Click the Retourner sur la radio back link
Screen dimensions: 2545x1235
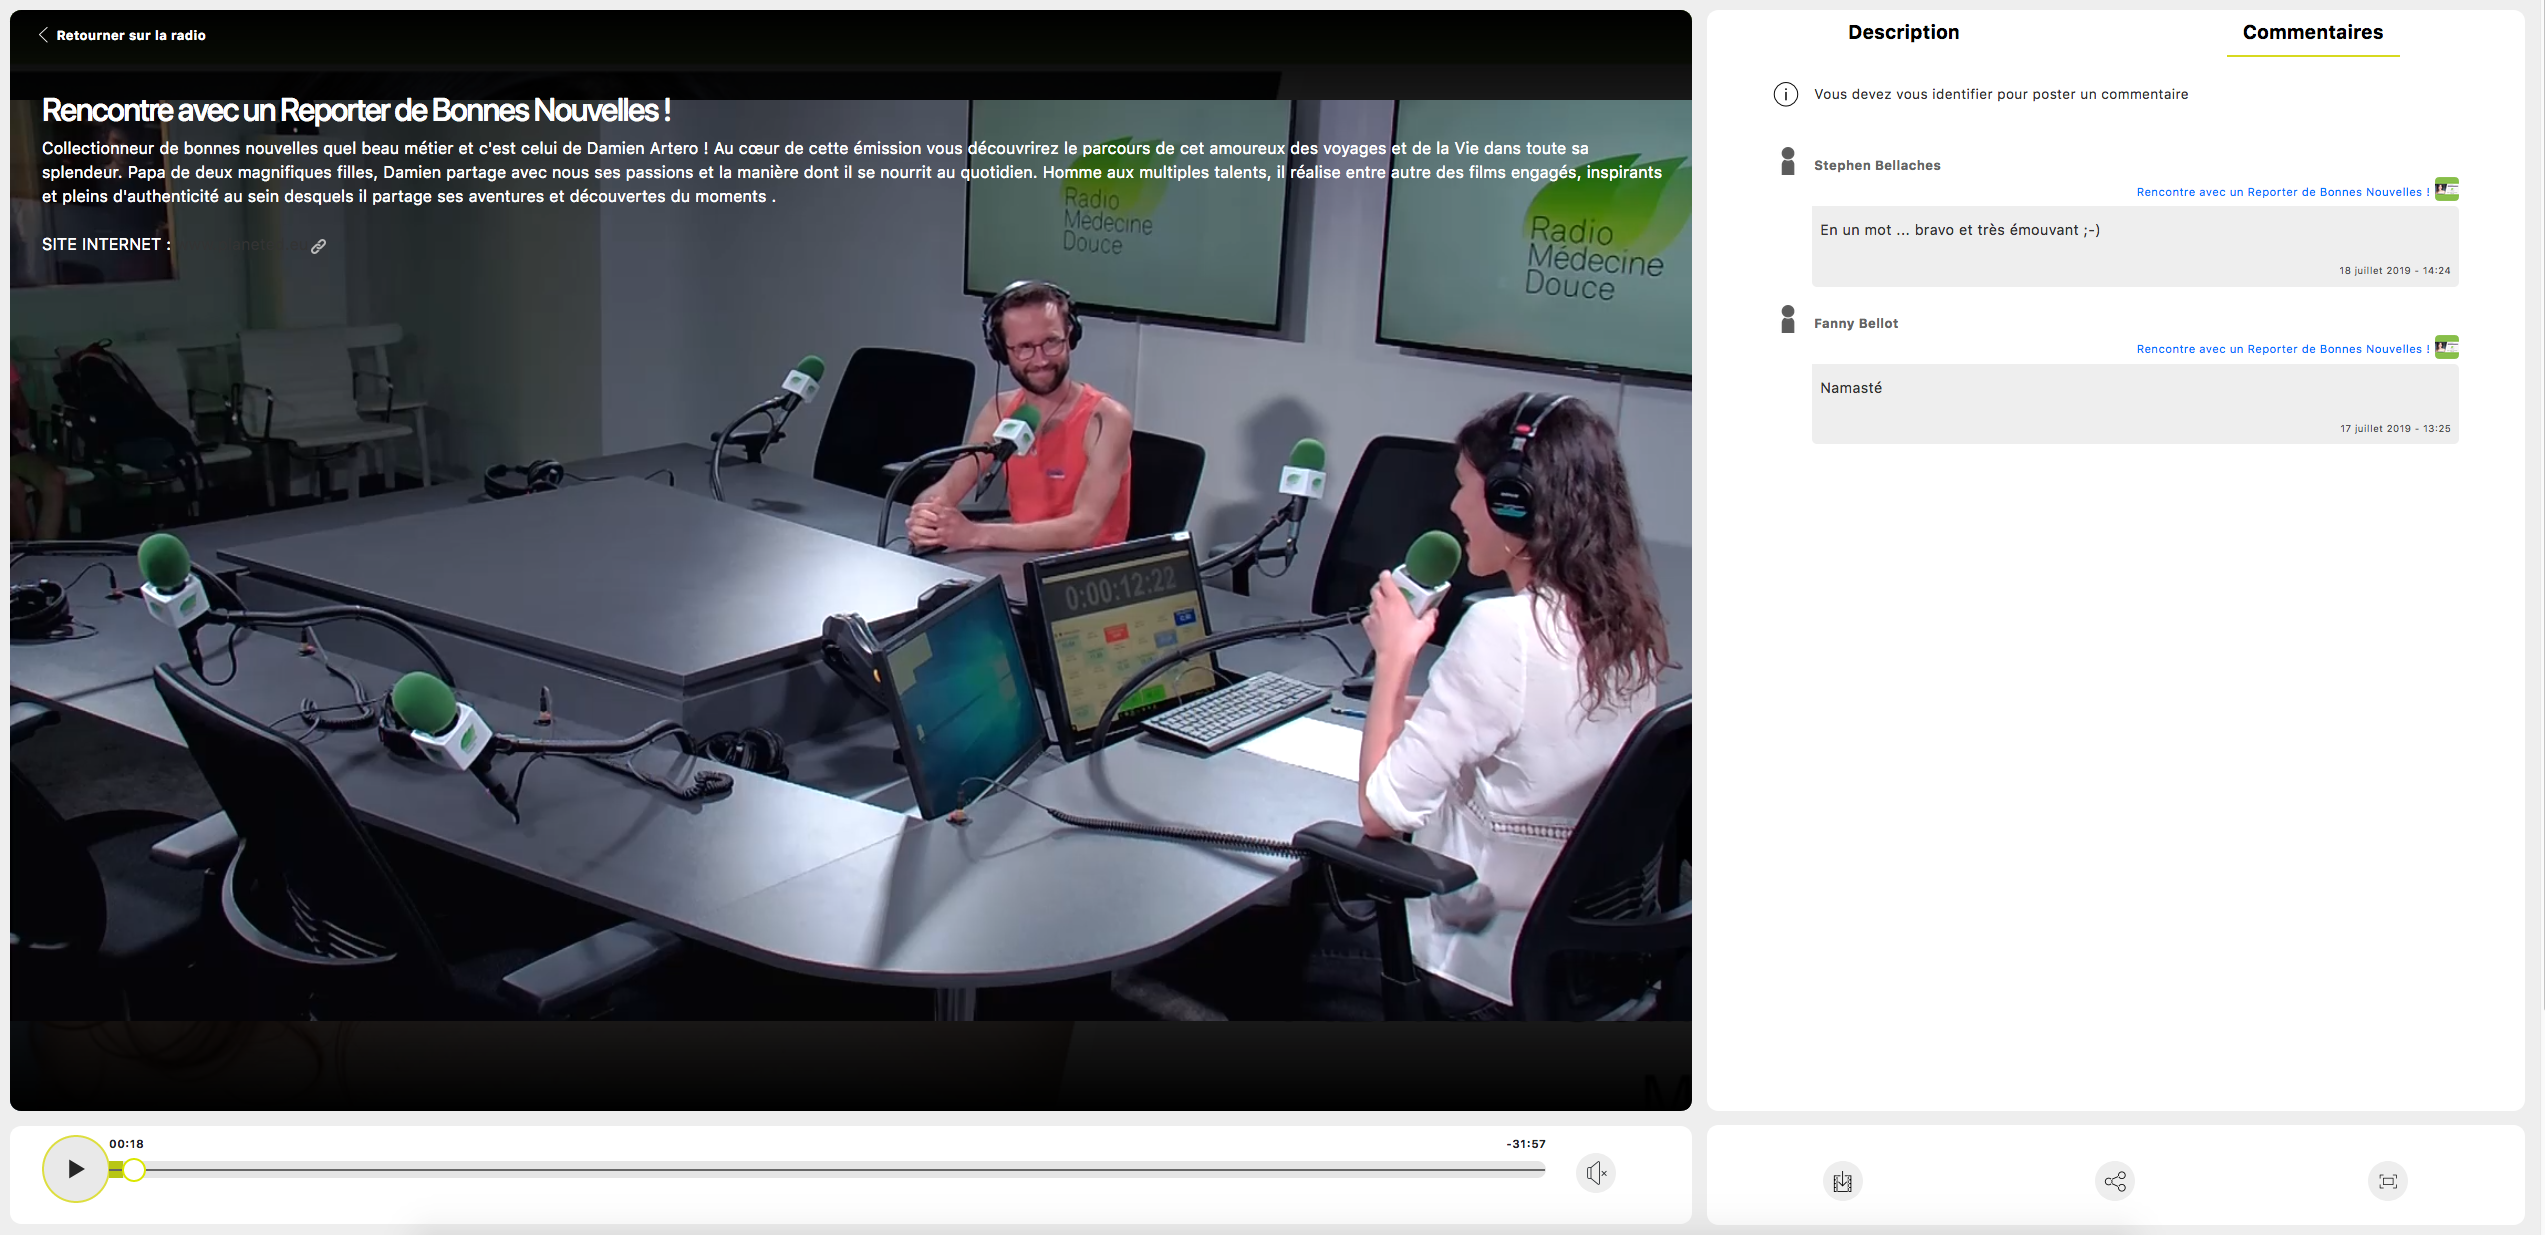pos(122,35)
